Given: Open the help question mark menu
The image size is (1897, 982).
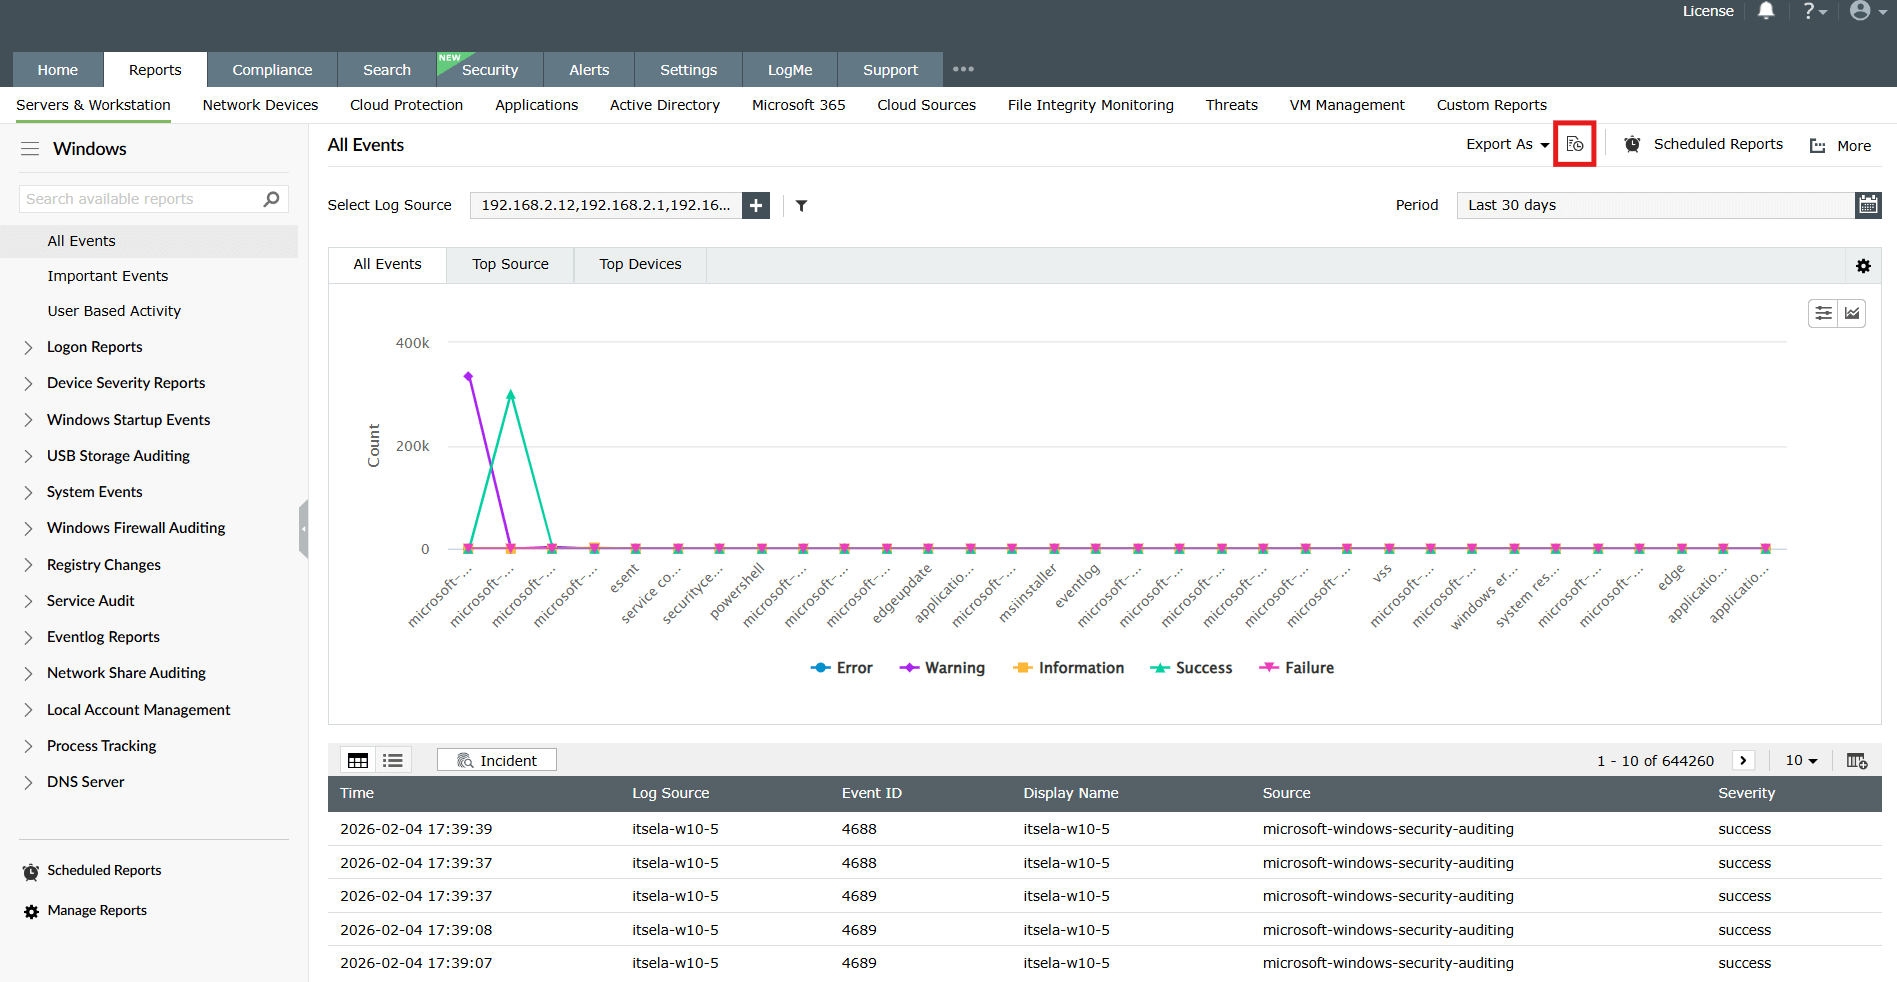Looking at the screenshot, I should coord(1814,11).
